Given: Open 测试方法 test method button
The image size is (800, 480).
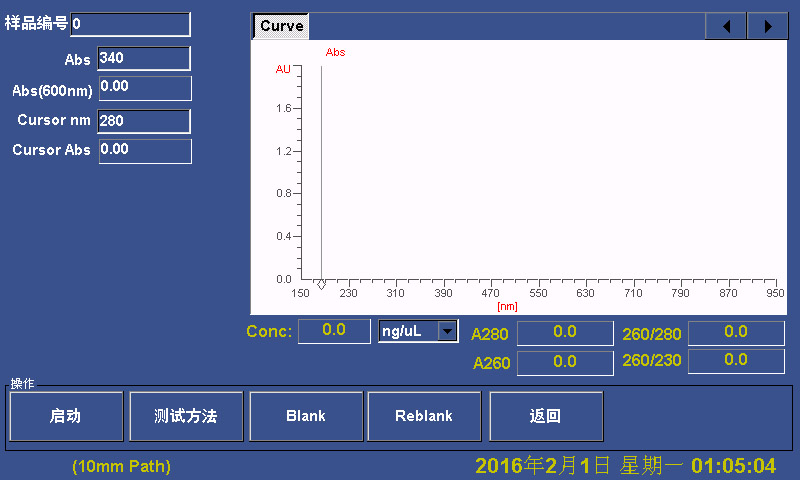Looking at the screenshot, I should click(186, 416).
